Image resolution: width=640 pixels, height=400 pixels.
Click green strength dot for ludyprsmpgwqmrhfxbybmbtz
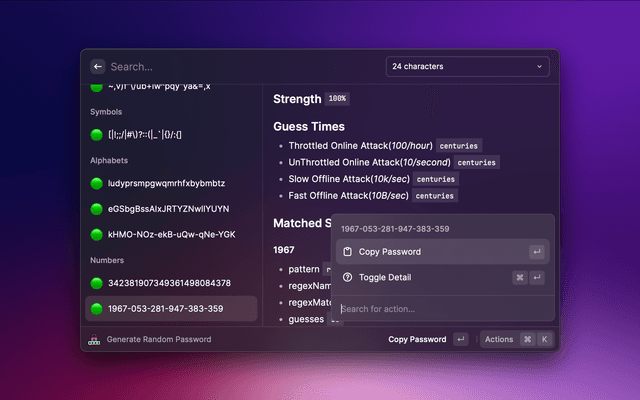pyautogui.click(x=97, y=184)
